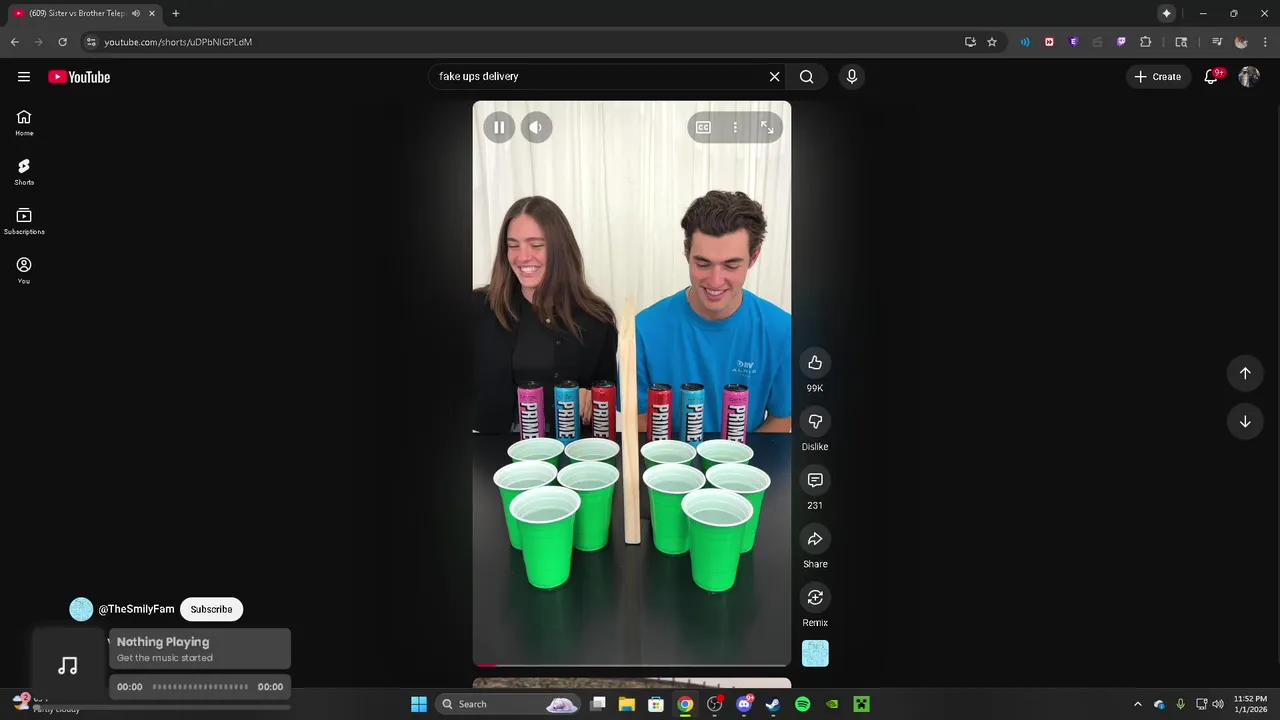This screenshot has width=1280, height=720.
Task: Subscribe to TheSmilyFam
Action: [x=211, y=609]
